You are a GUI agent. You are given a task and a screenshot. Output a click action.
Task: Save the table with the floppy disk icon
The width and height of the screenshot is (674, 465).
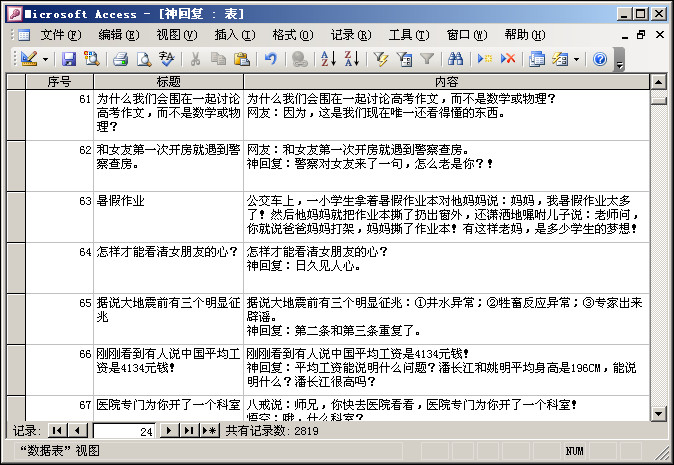(69, 59)
